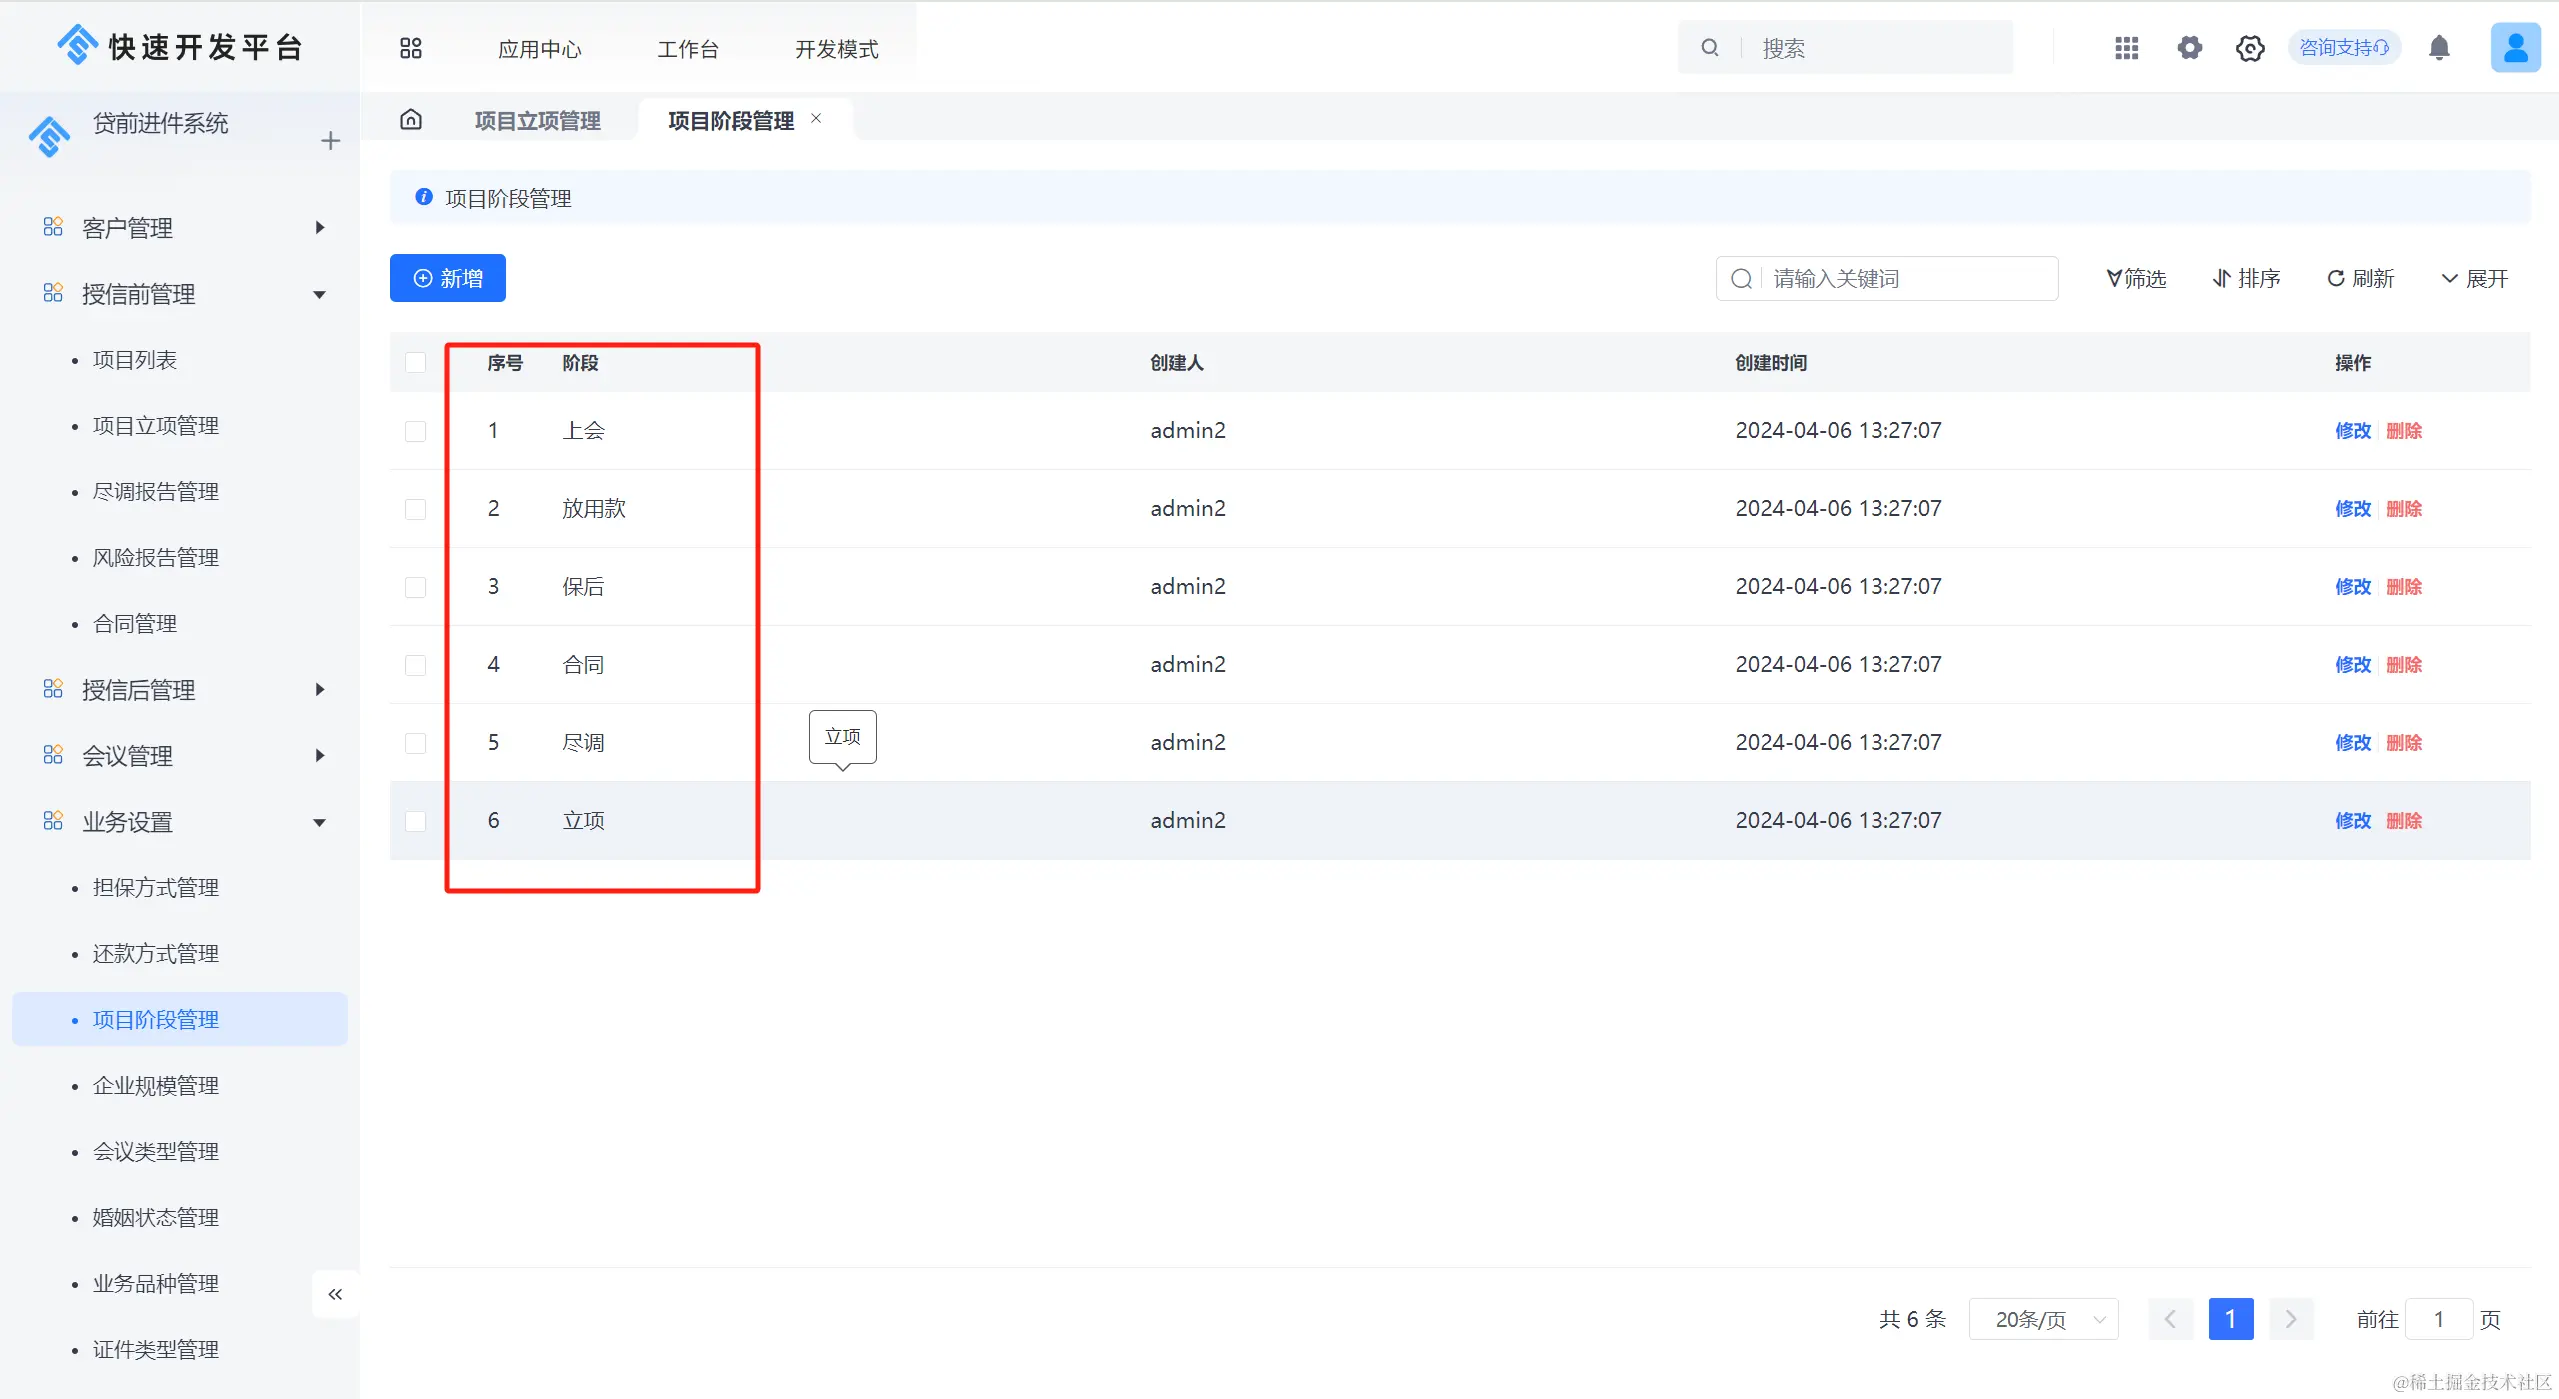2559x1399 pixels.
Task: Click the four-squares menu icon in header
Action: [x=411, y=48]
